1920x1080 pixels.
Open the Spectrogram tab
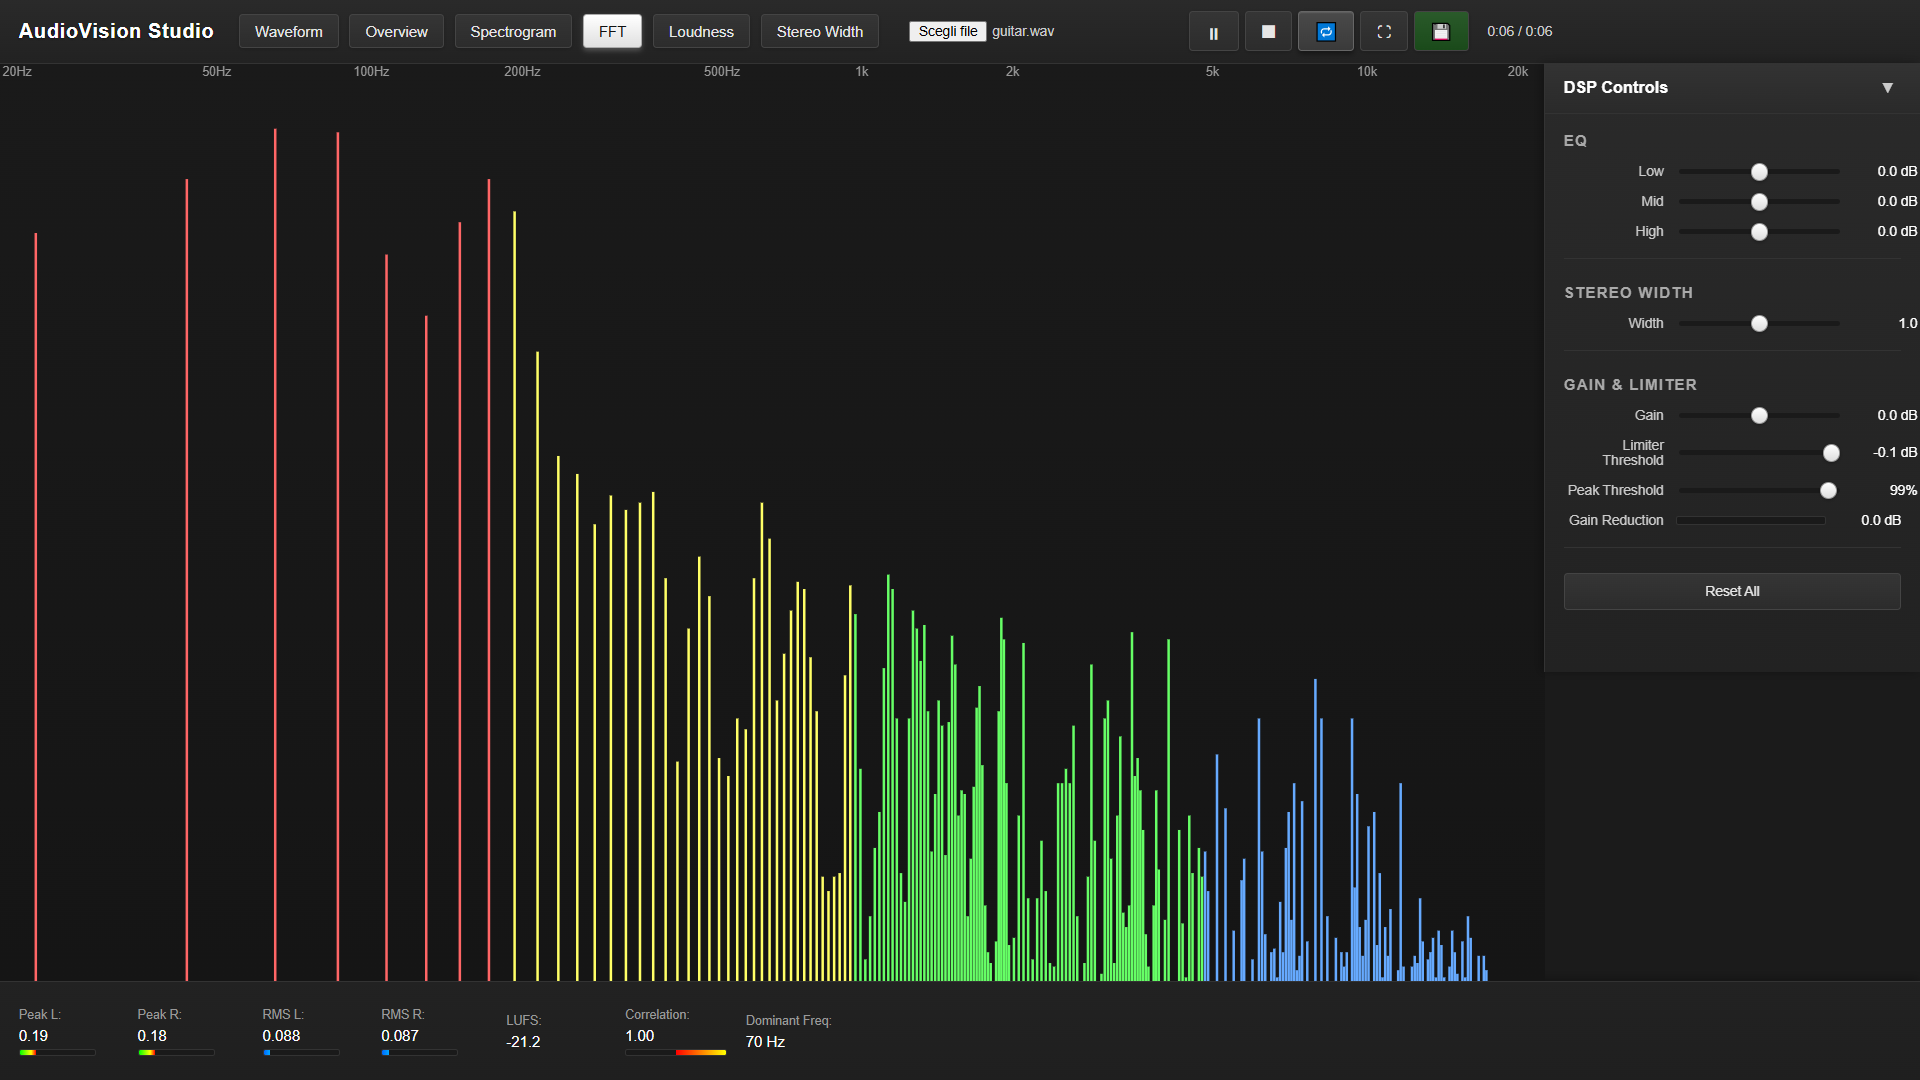click(x=513, y=32)
